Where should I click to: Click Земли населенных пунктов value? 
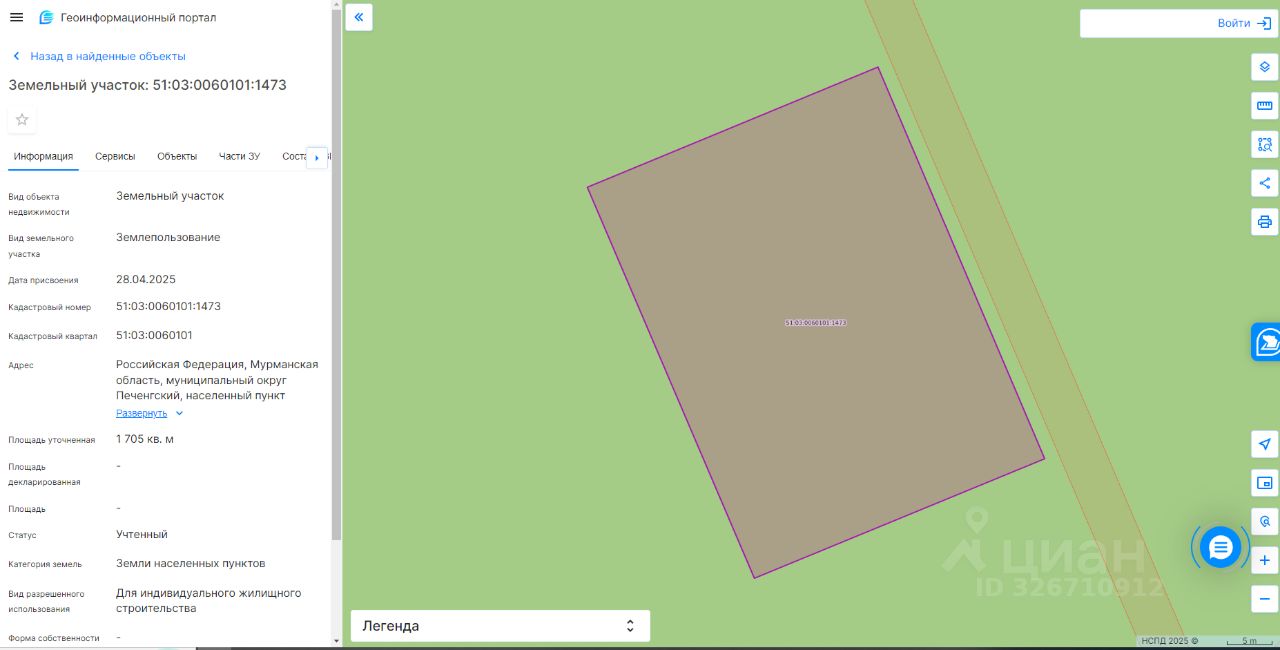coord(191,563)
